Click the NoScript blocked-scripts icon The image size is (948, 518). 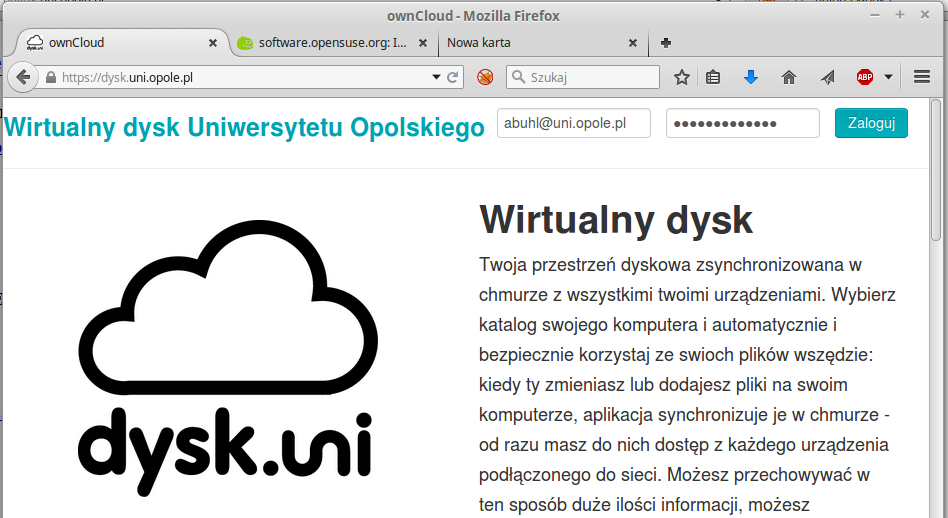[x=485, y=77]
